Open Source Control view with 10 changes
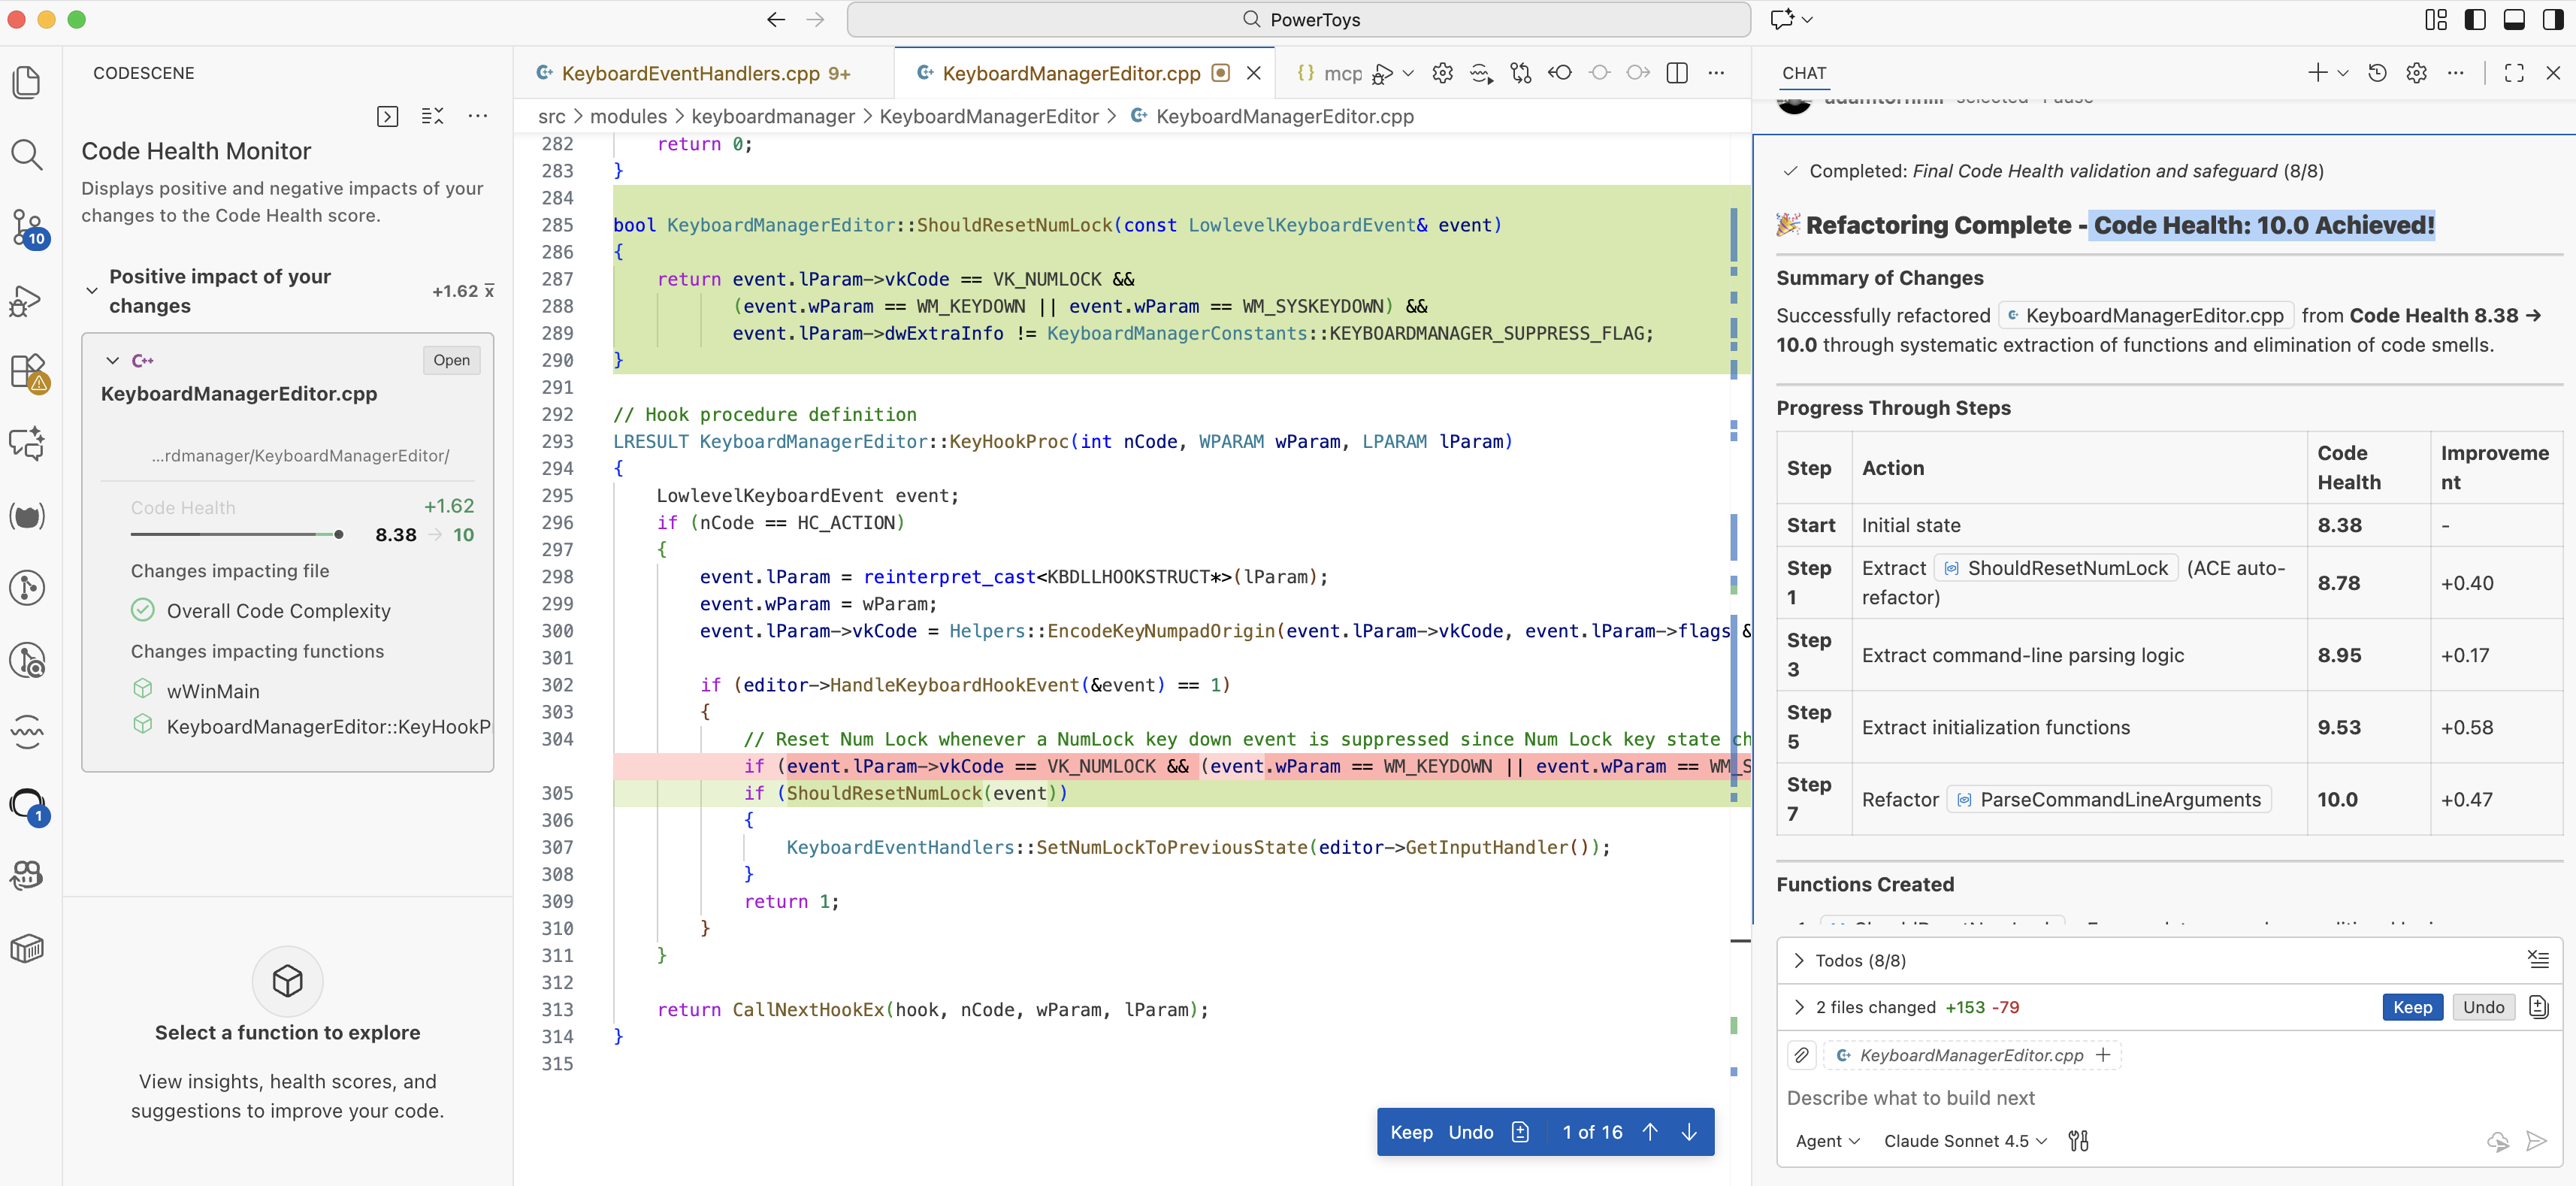The height and width of the screenshot is (1186, 2576). (26, 228)
